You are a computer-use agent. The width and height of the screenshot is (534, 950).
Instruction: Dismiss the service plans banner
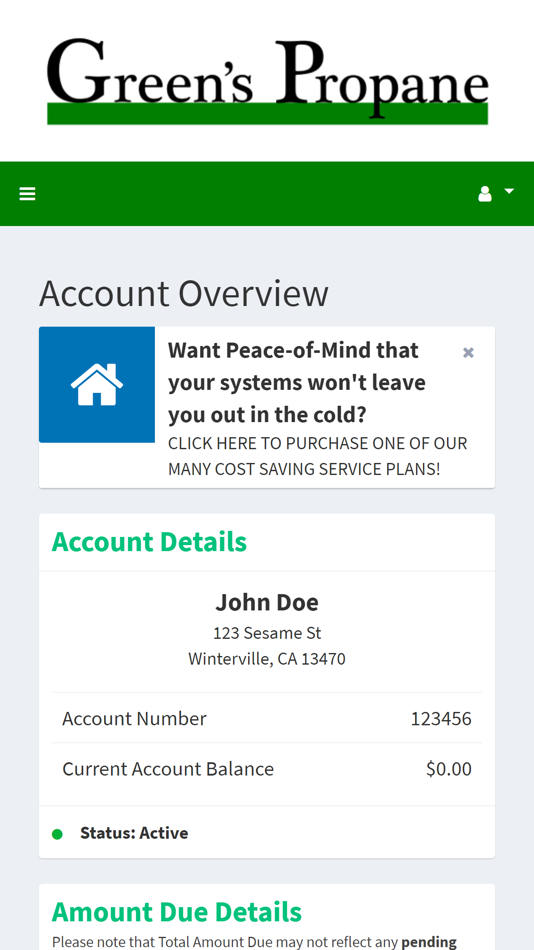(x=468, y=353)
